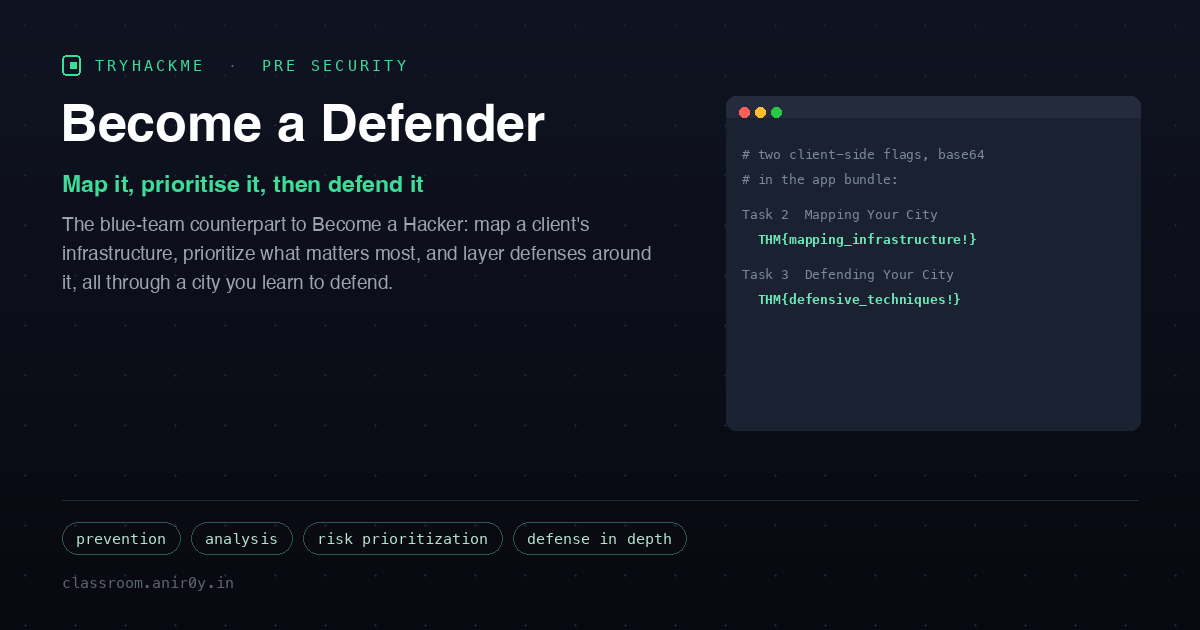1200x630 pixels.
Task: Click the yellow window dot in terminal
Action: coord(760,112)
